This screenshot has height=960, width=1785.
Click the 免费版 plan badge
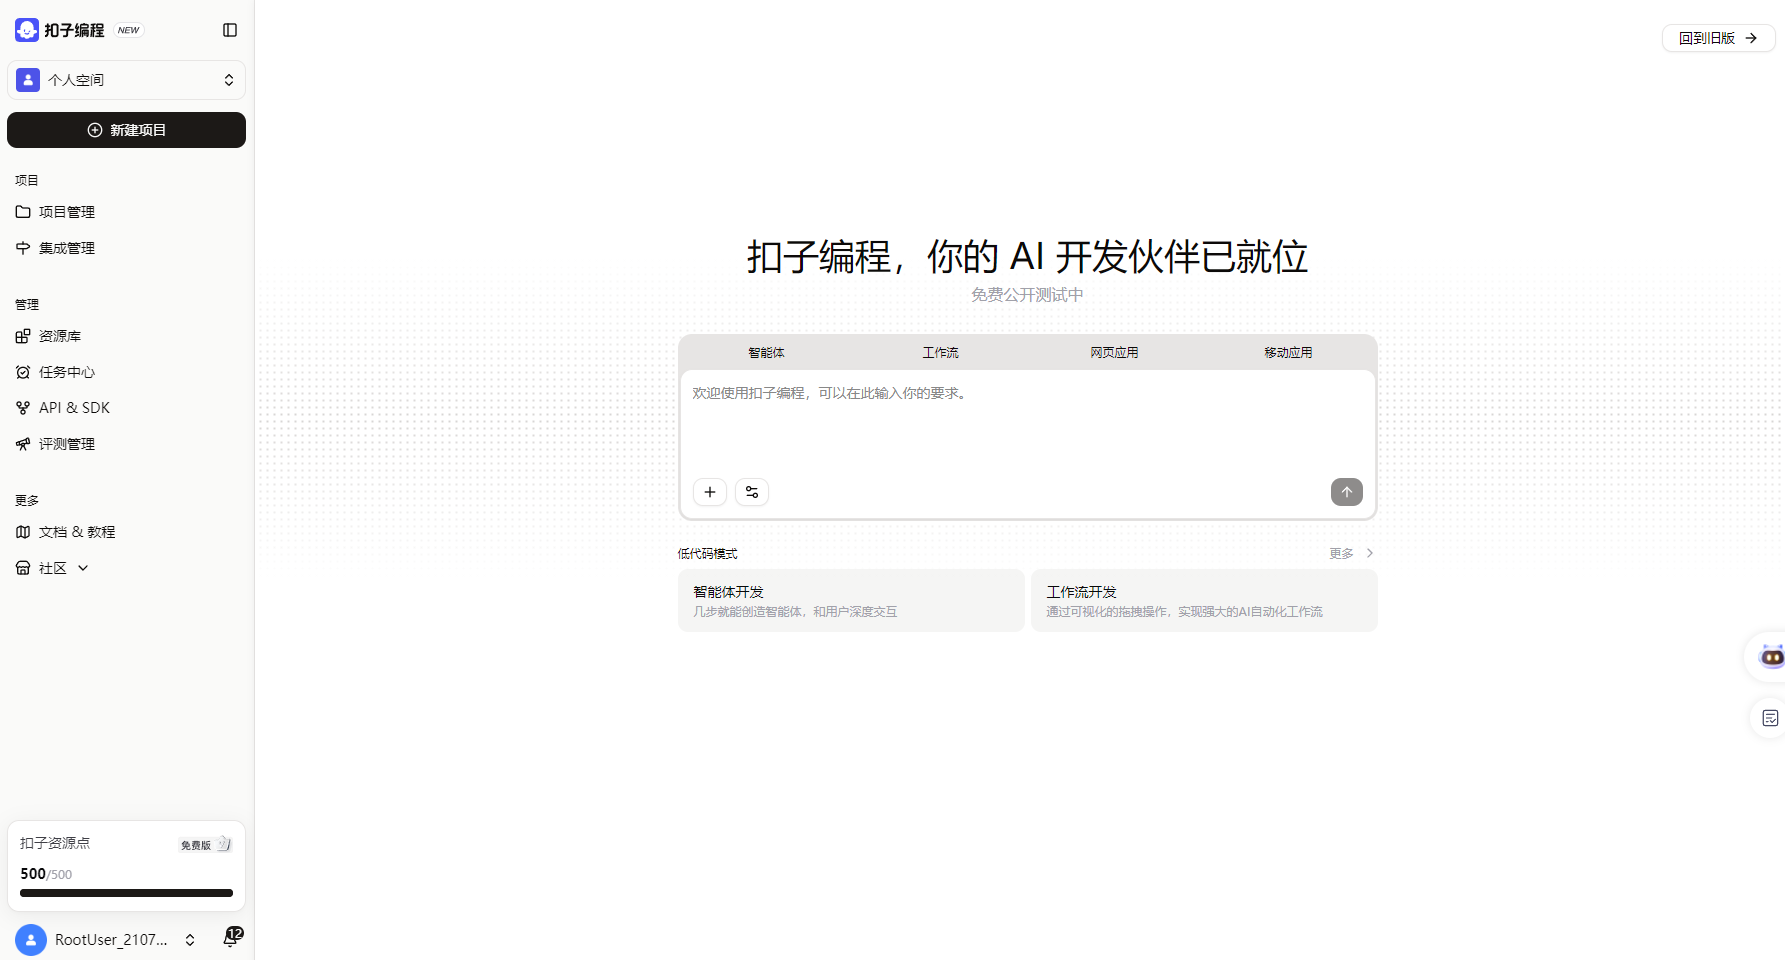[x=205, y=845]
